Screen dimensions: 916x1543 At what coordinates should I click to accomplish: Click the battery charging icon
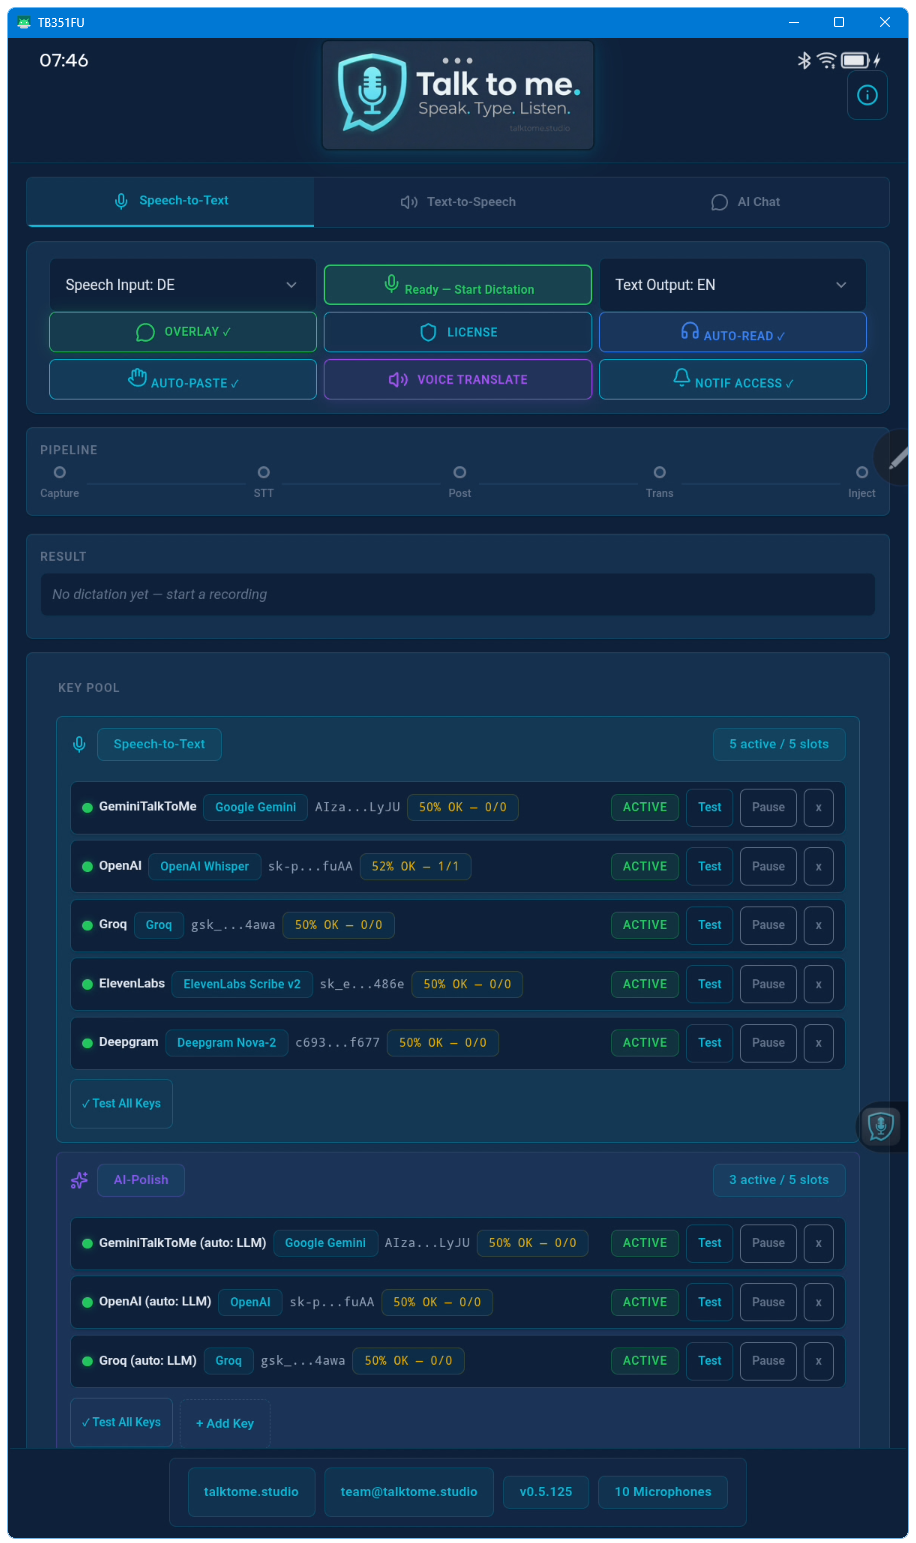(860, 61)
